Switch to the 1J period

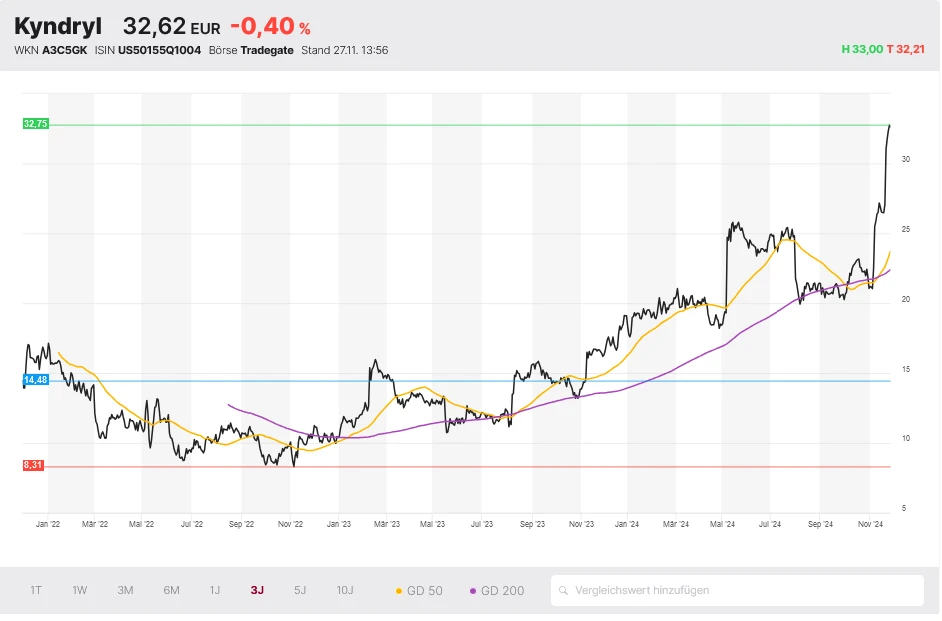coord(215,590)
